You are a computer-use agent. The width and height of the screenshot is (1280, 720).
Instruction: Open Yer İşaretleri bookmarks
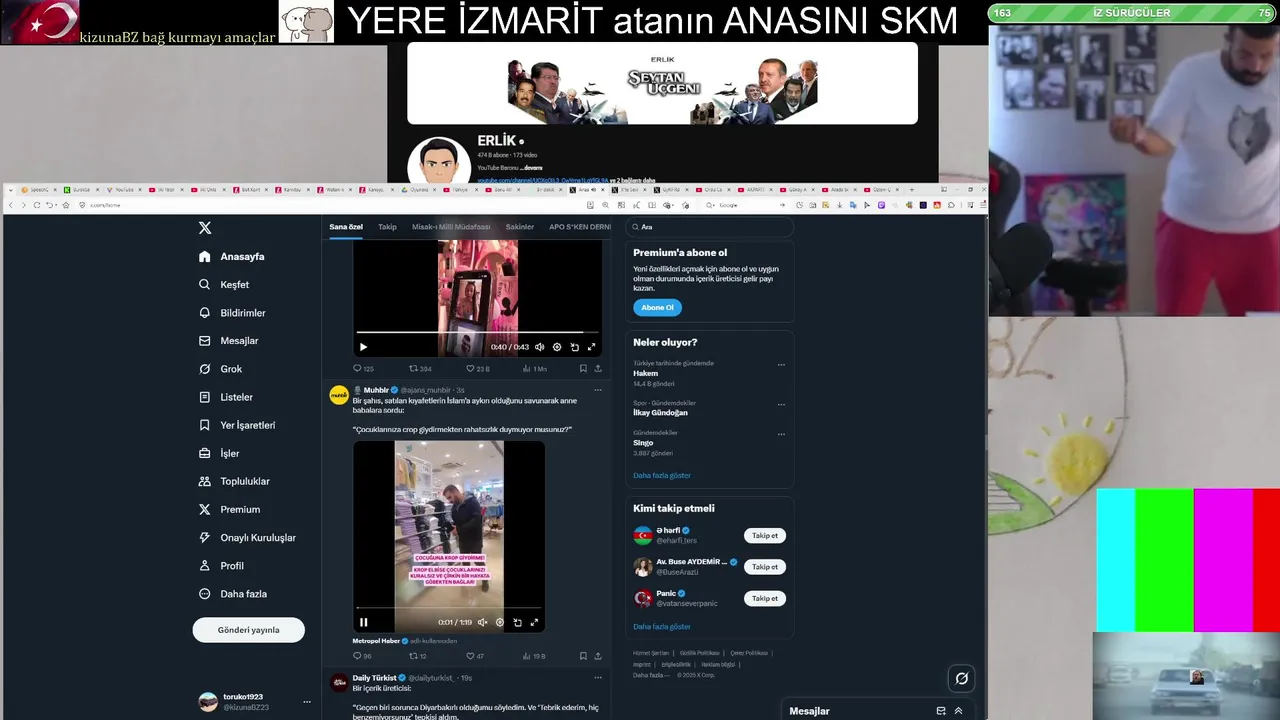237,425
